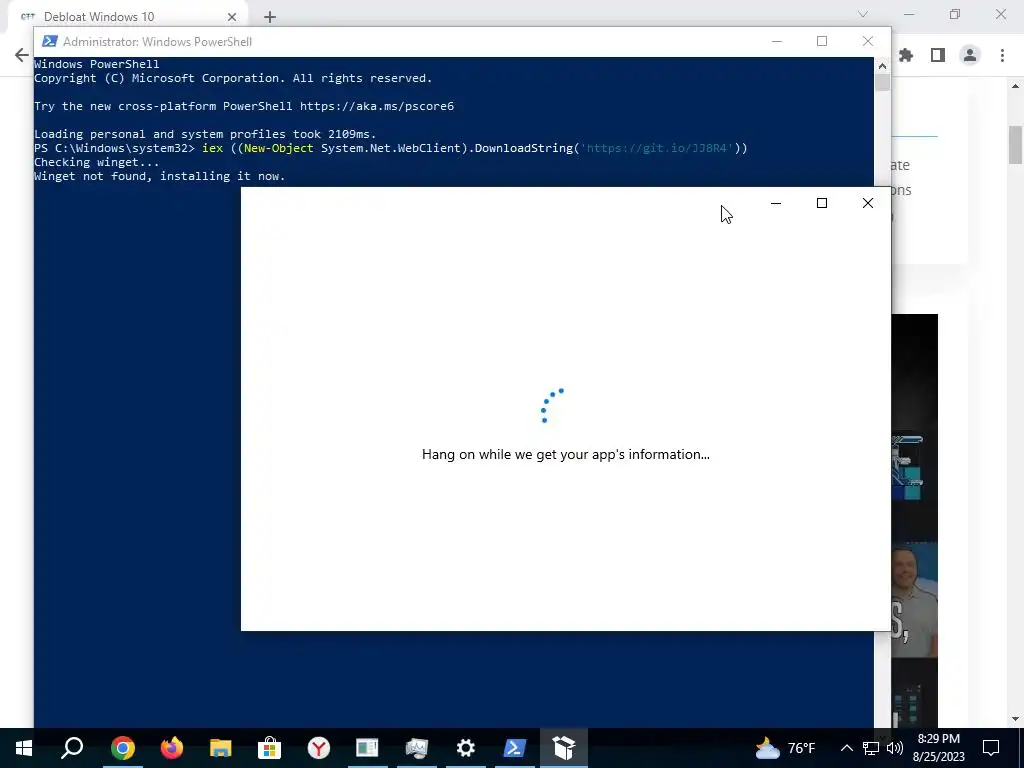Click the aka.ms/pscore6 URL text
The image size is (1024, 768).
pos(377,106)
